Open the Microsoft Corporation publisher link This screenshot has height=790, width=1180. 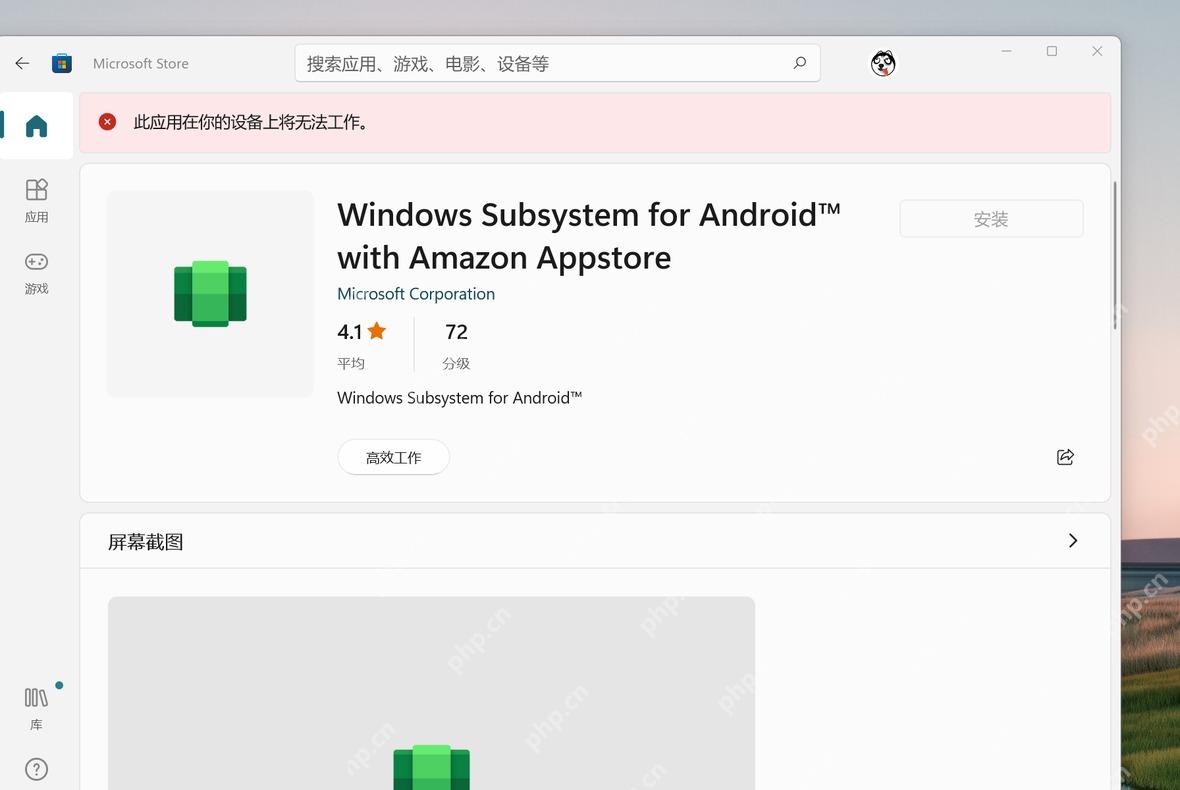[x=416, y=294]
